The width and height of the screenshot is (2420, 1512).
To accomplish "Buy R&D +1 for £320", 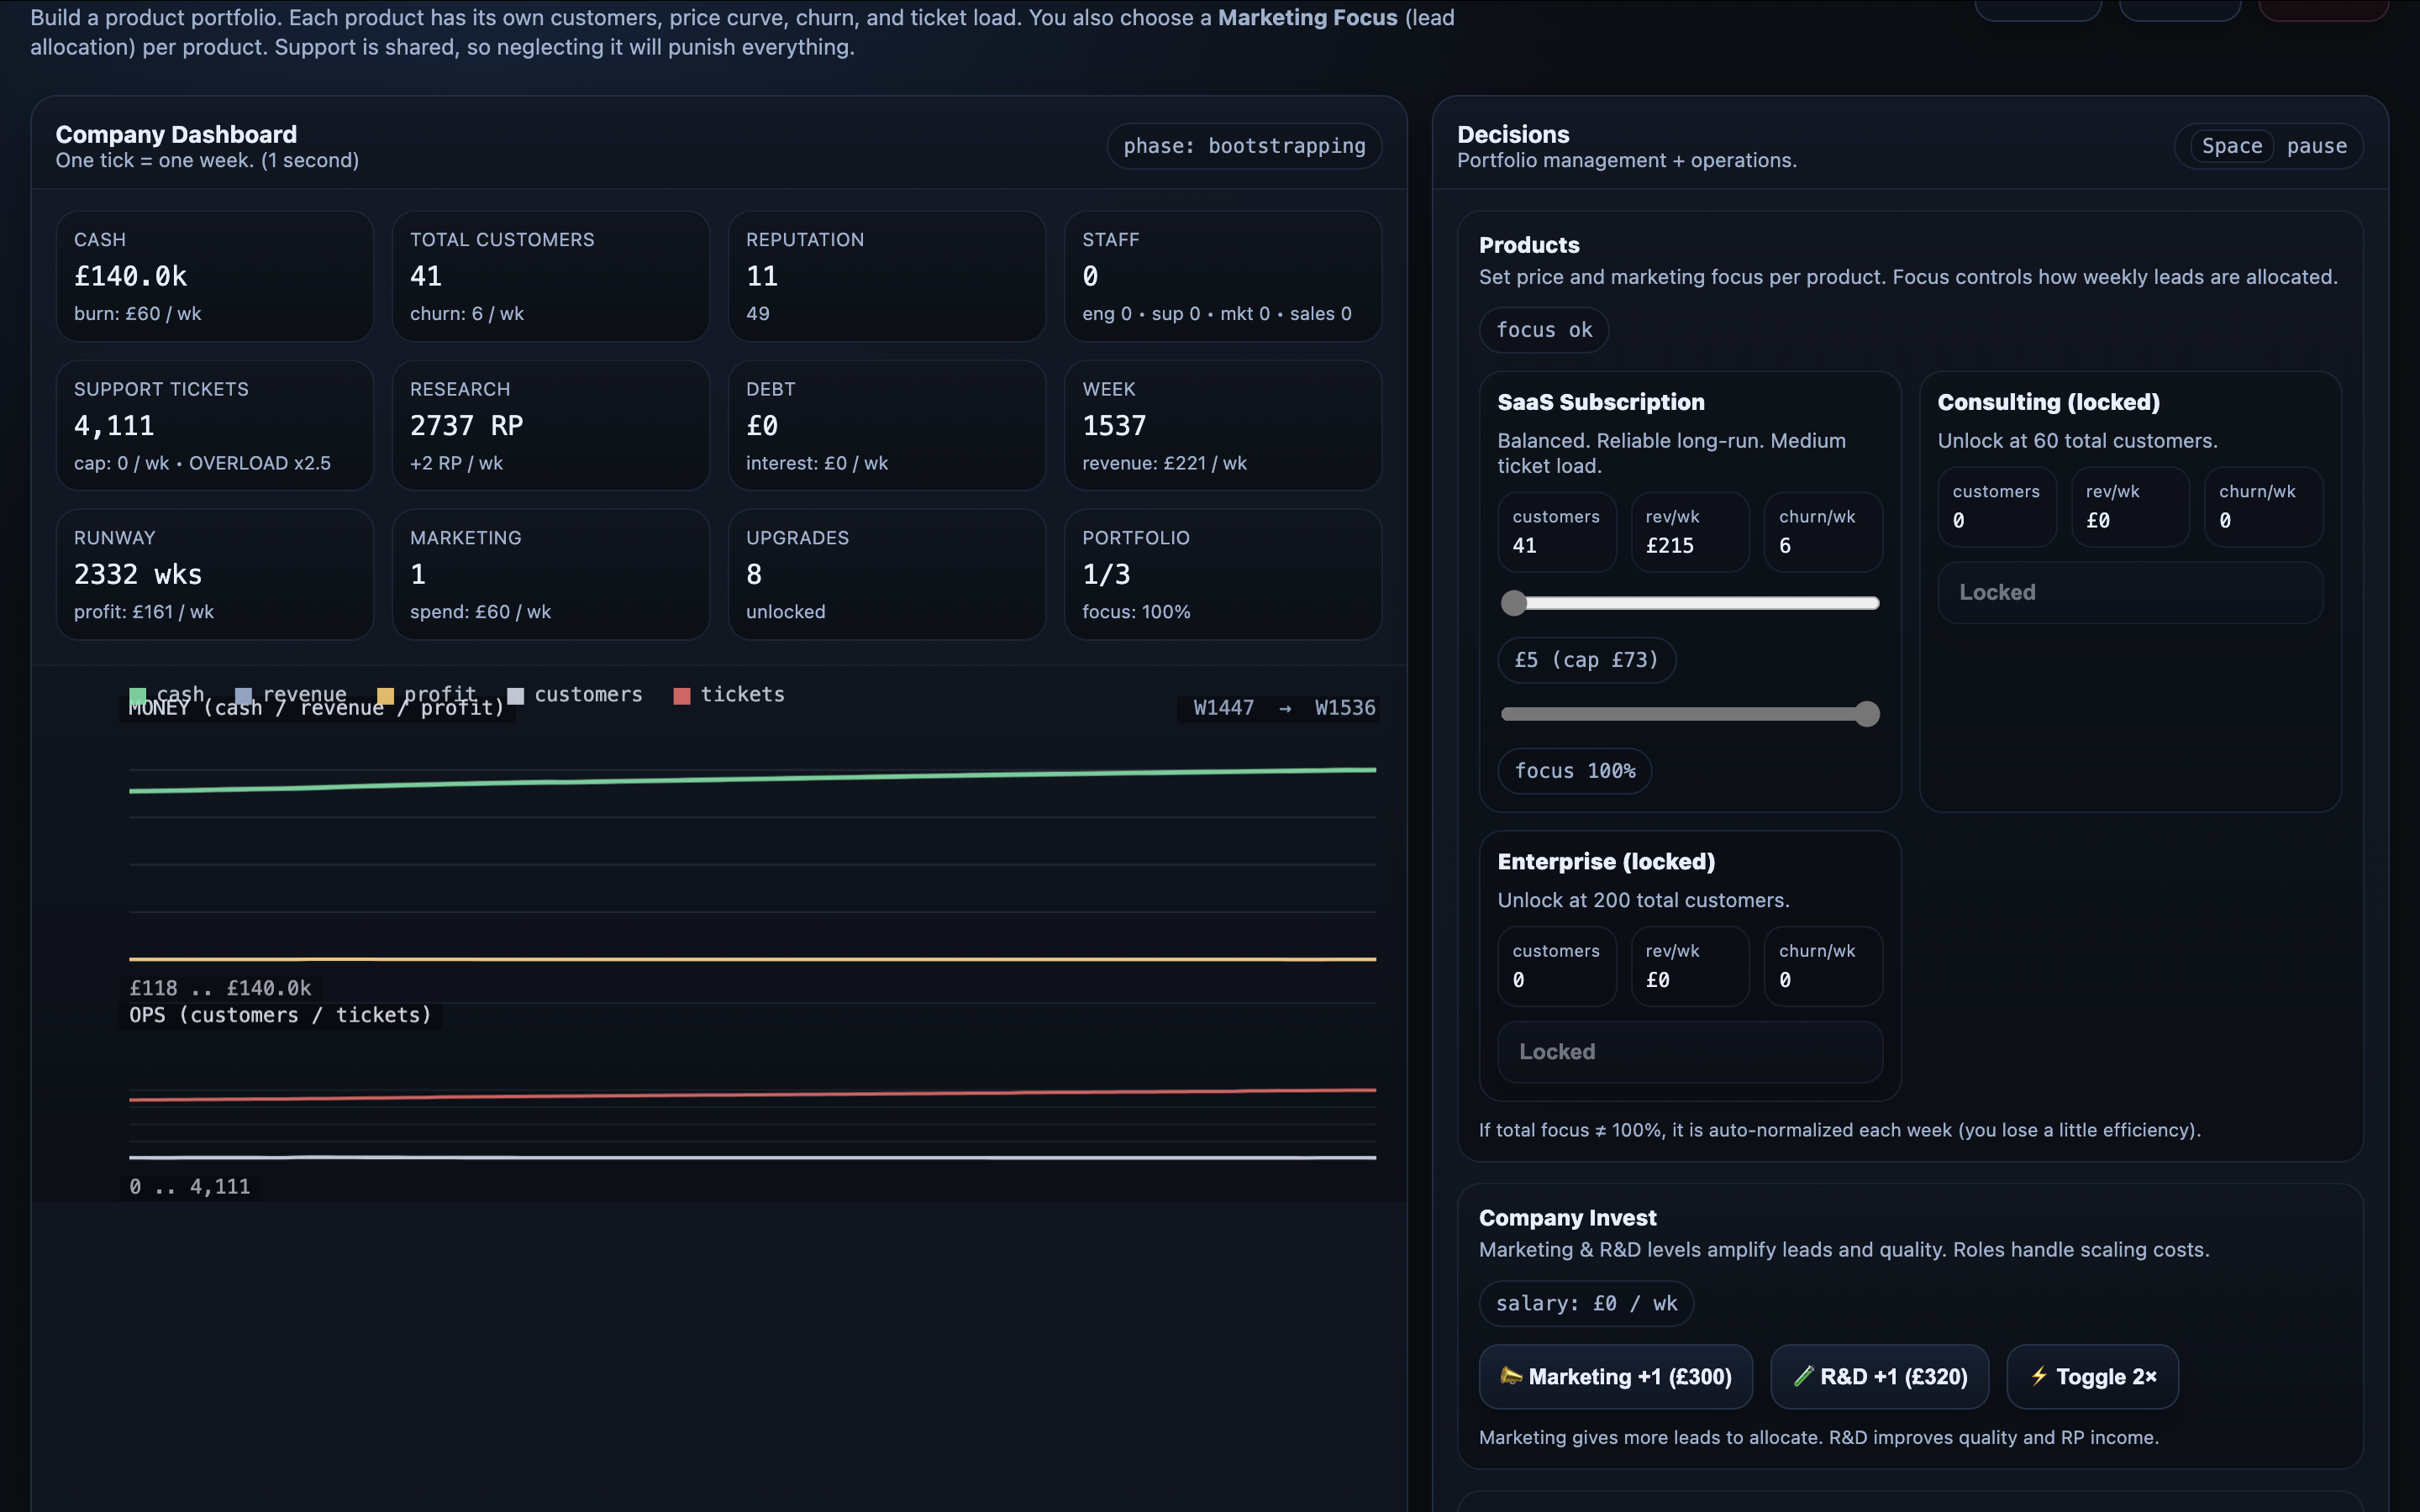I will (1878, 1376).
